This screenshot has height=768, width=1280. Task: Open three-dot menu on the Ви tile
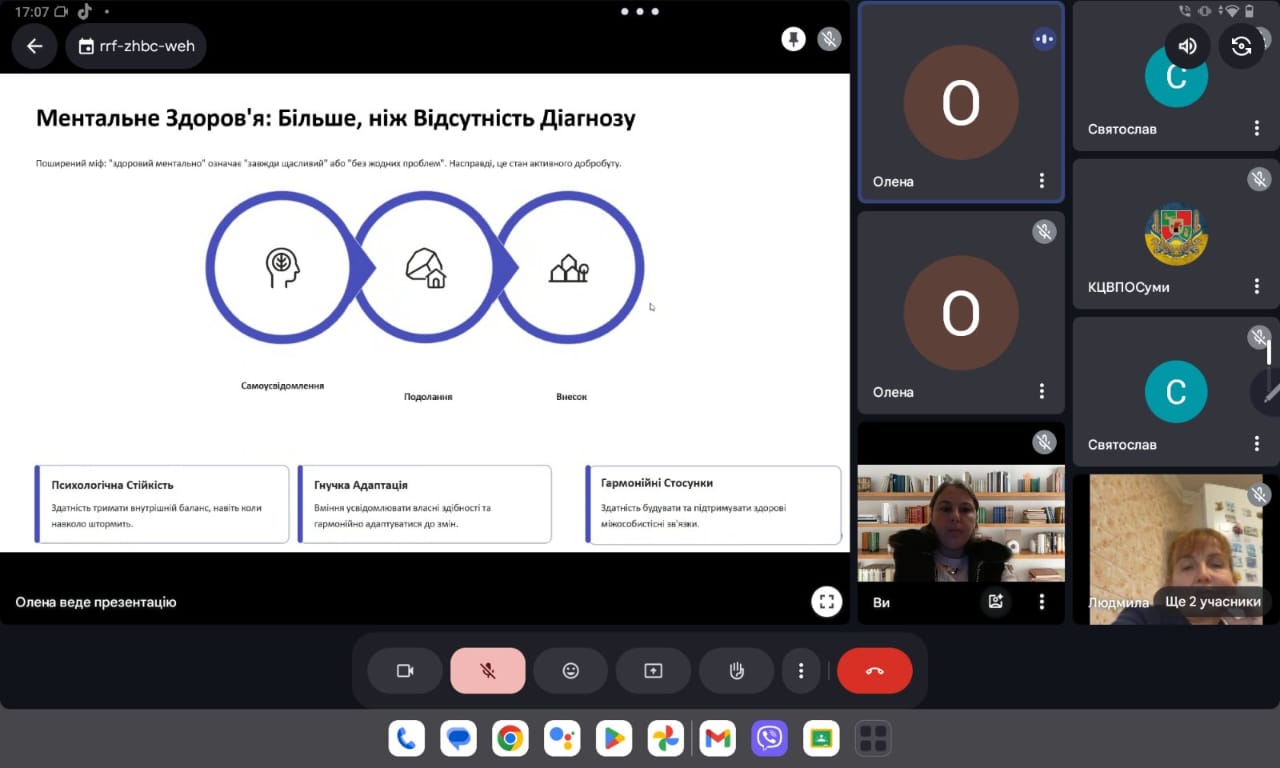click(1041, 602)
